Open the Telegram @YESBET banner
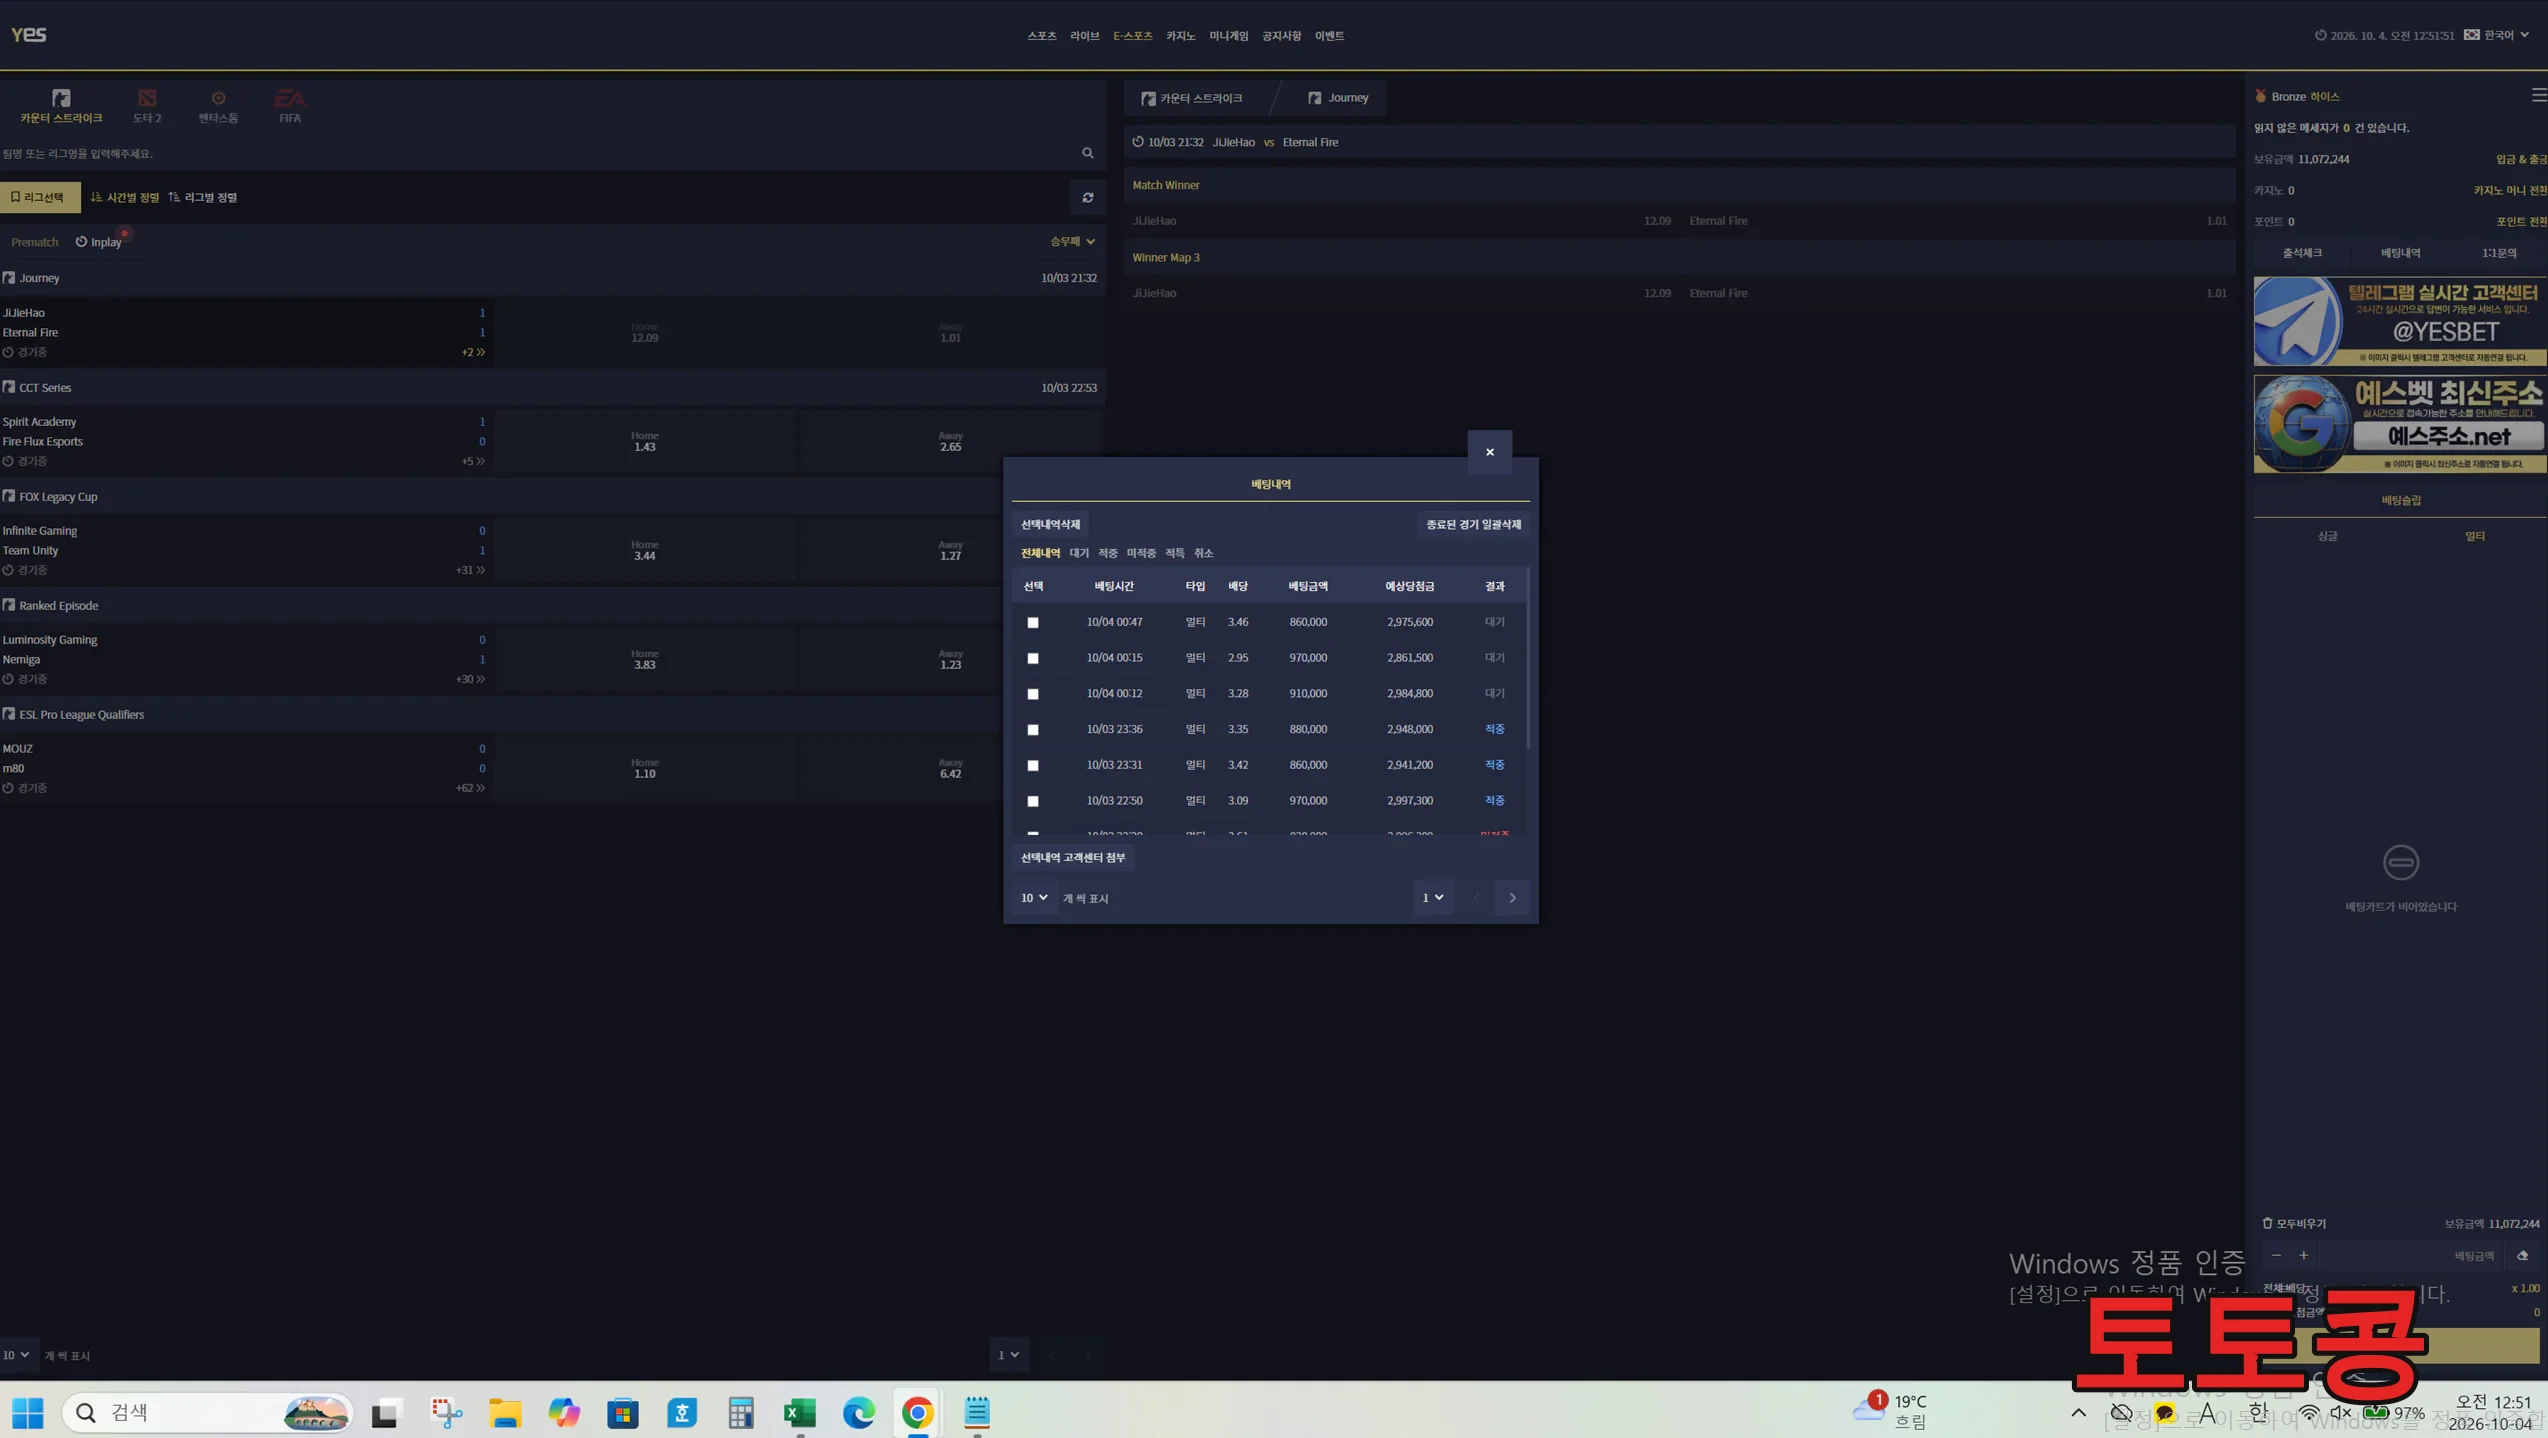This screenshot has width=2548, height=1438. (2400, 321)
